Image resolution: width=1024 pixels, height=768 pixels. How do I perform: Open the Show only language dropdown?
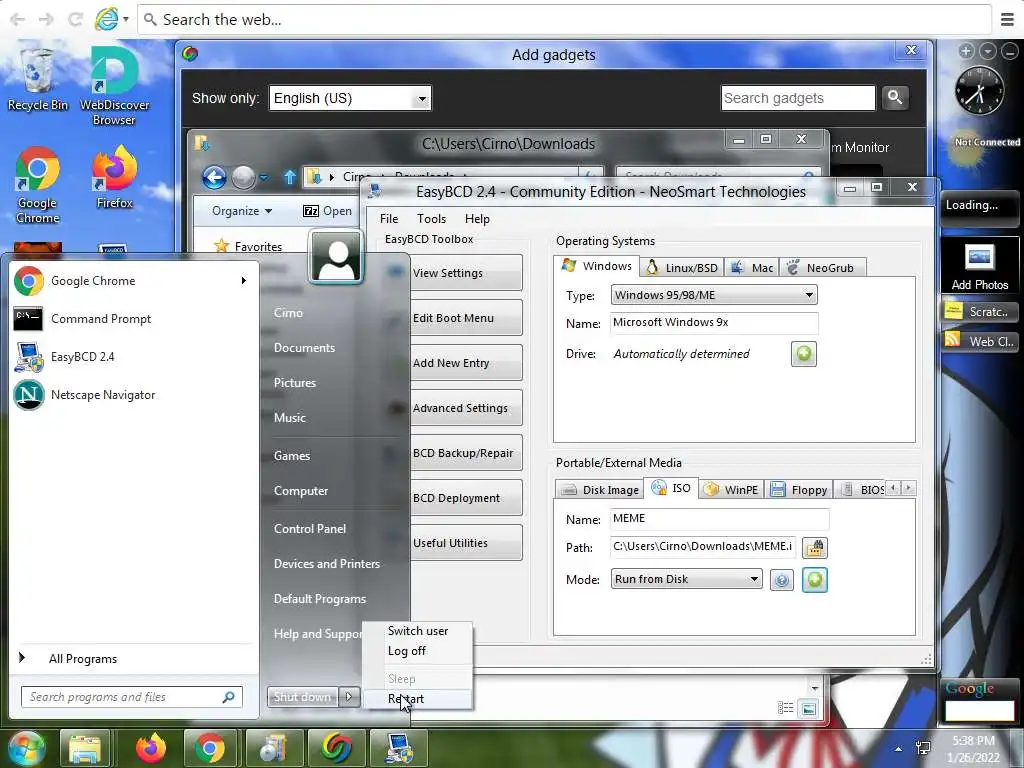click(x=350, y=98)
